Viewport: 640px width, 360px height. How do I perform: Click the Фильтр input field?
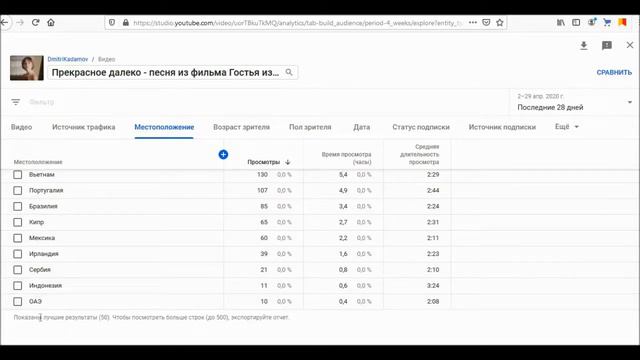point(42,102)
